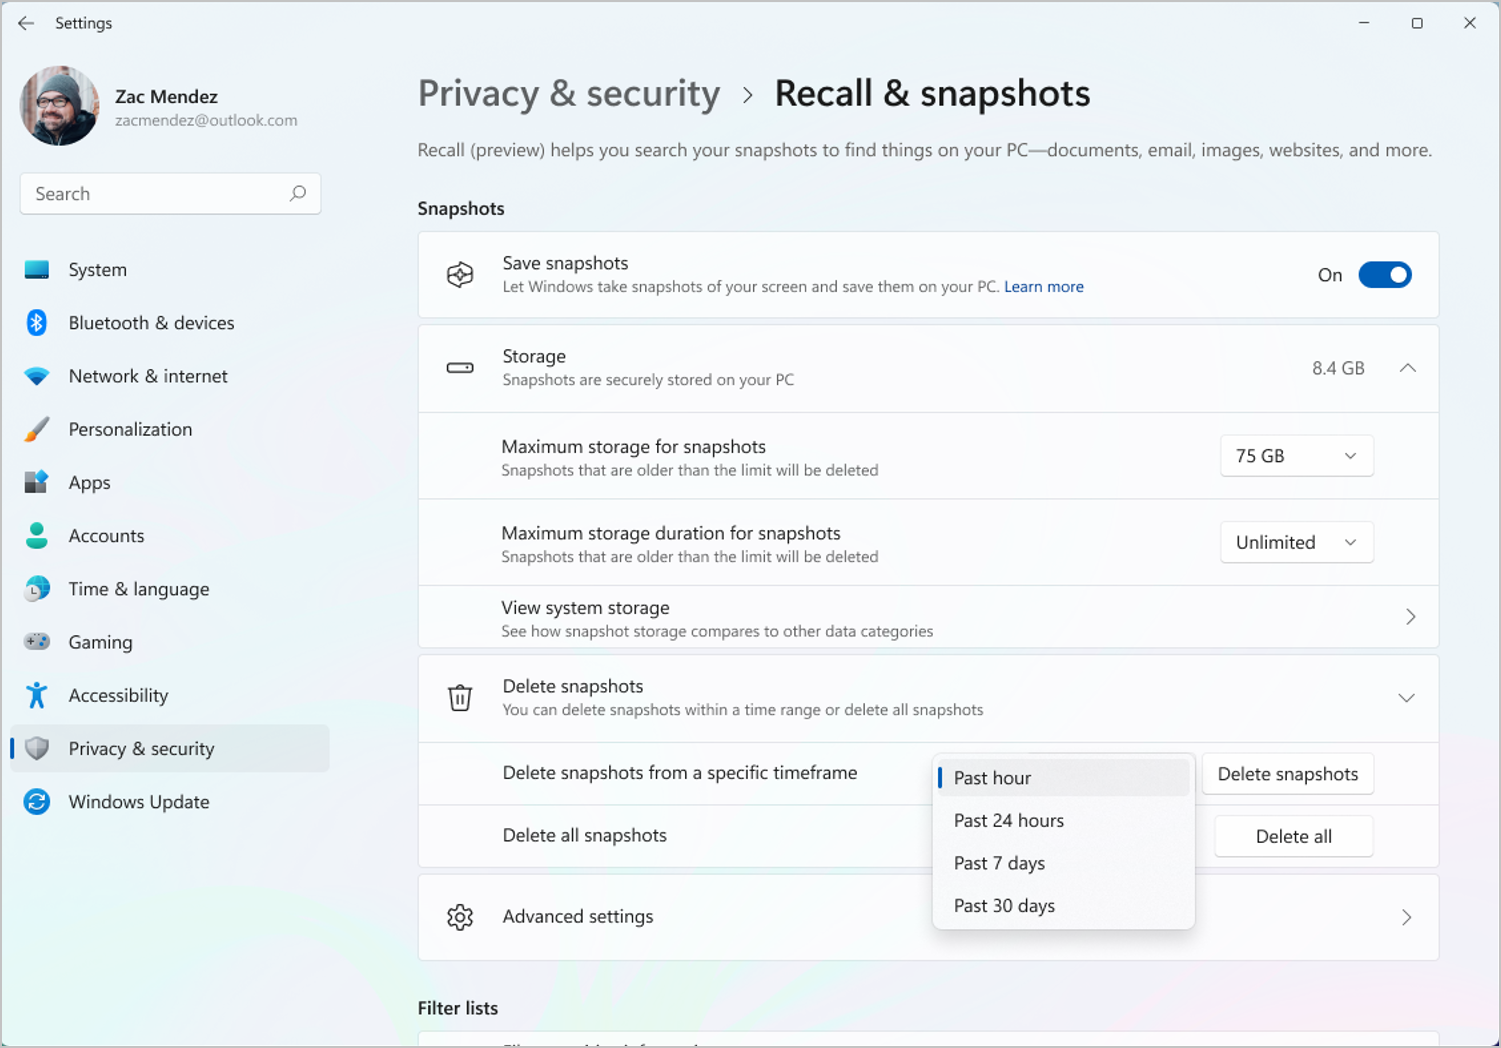Click the Privacy & security breadcrumb

569,93
